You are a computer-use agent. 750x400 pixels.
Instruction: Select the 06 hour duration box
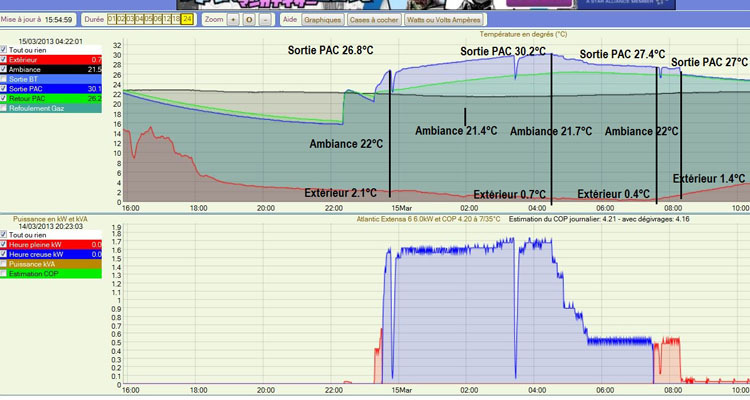click(x=158, y=19)
